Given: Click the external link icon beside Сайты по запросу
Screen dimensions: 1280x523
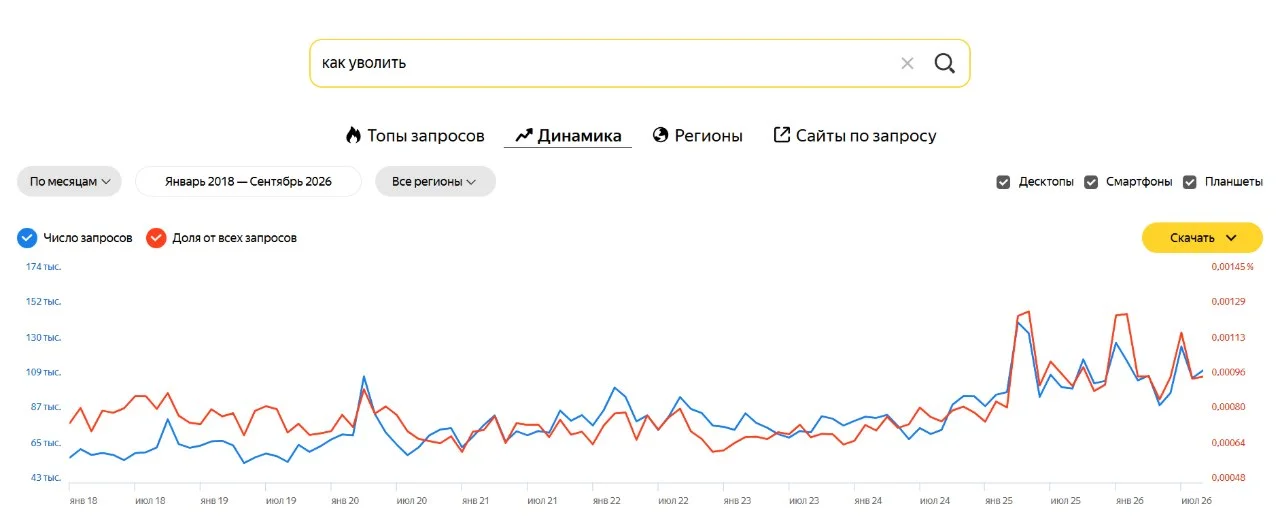Looking at the screenshot, I should 782,135.
